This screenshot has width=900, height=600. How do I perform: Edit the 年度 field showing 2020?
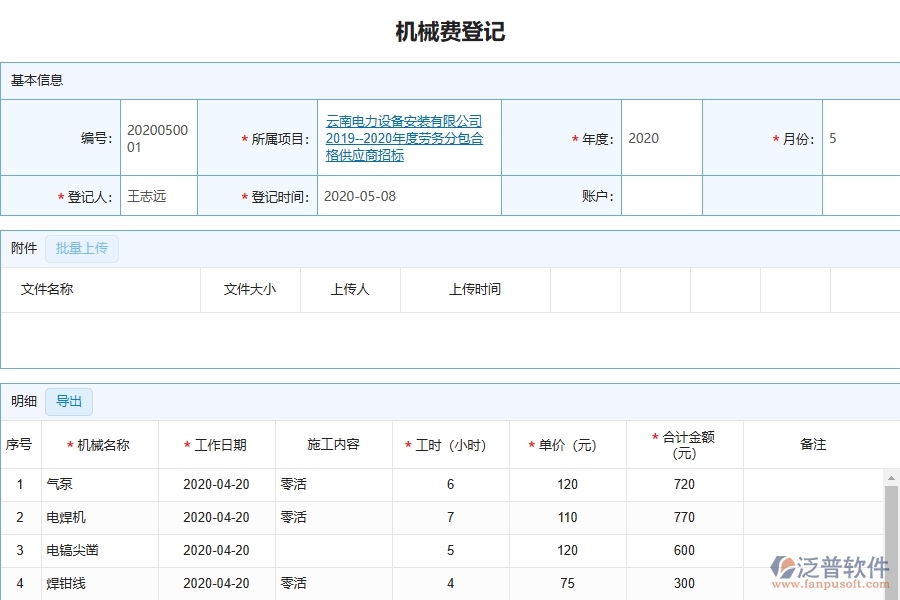[x=660, y=138]
